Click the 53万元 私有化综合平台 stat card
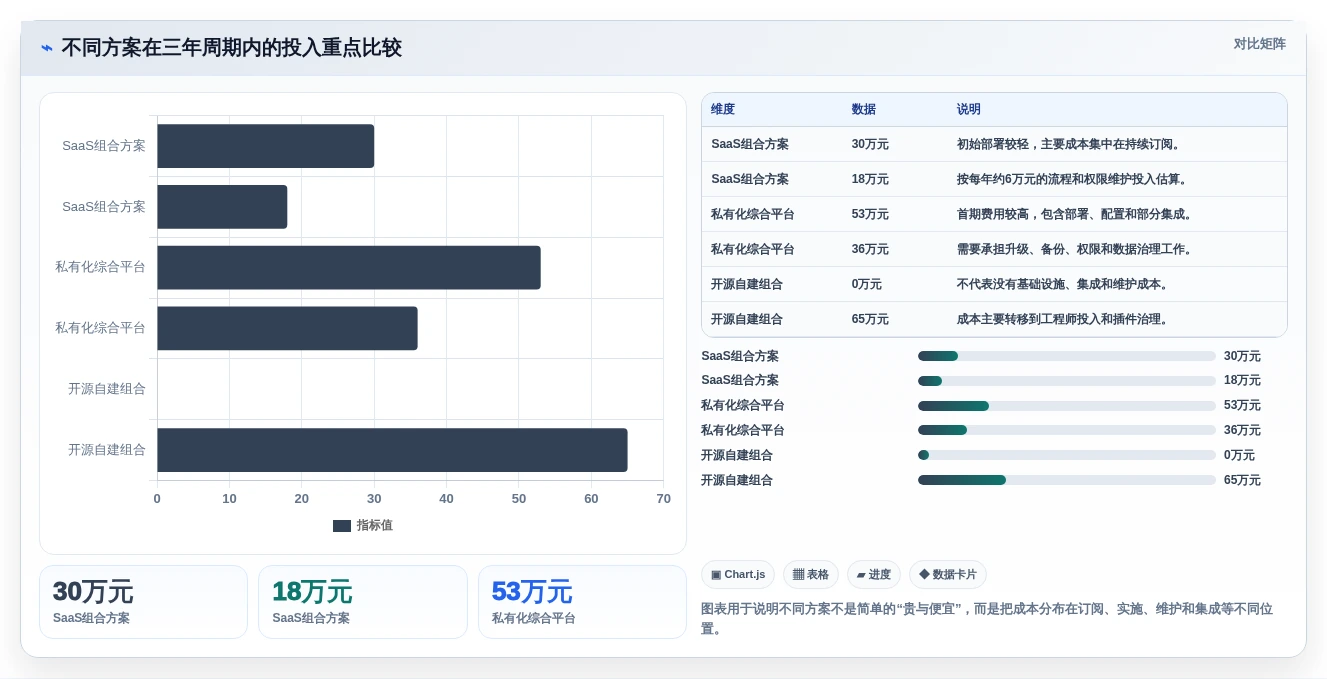 click(582, 602)
